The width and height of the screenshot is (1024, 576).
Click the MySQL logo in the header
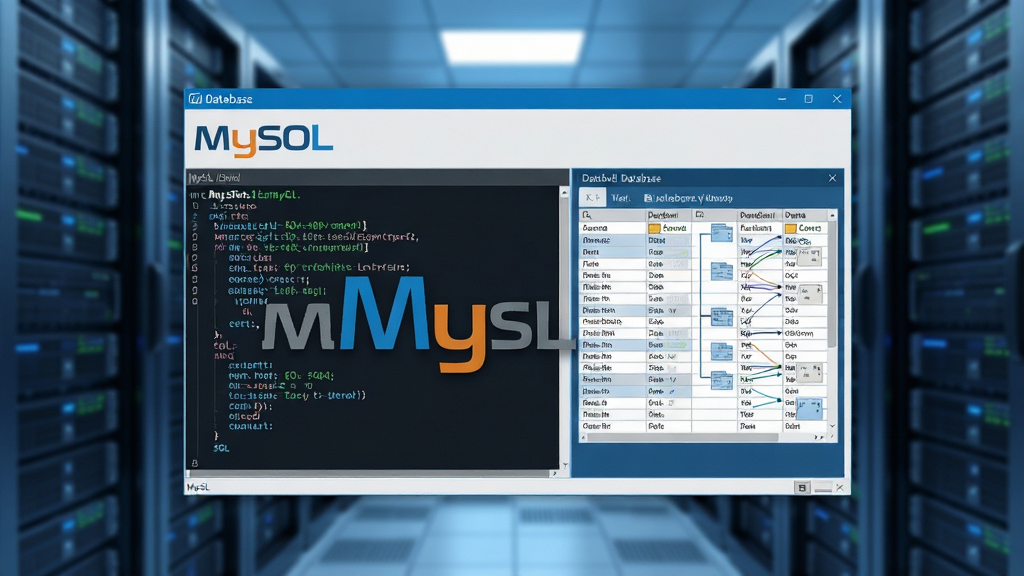tap(263, 141)
